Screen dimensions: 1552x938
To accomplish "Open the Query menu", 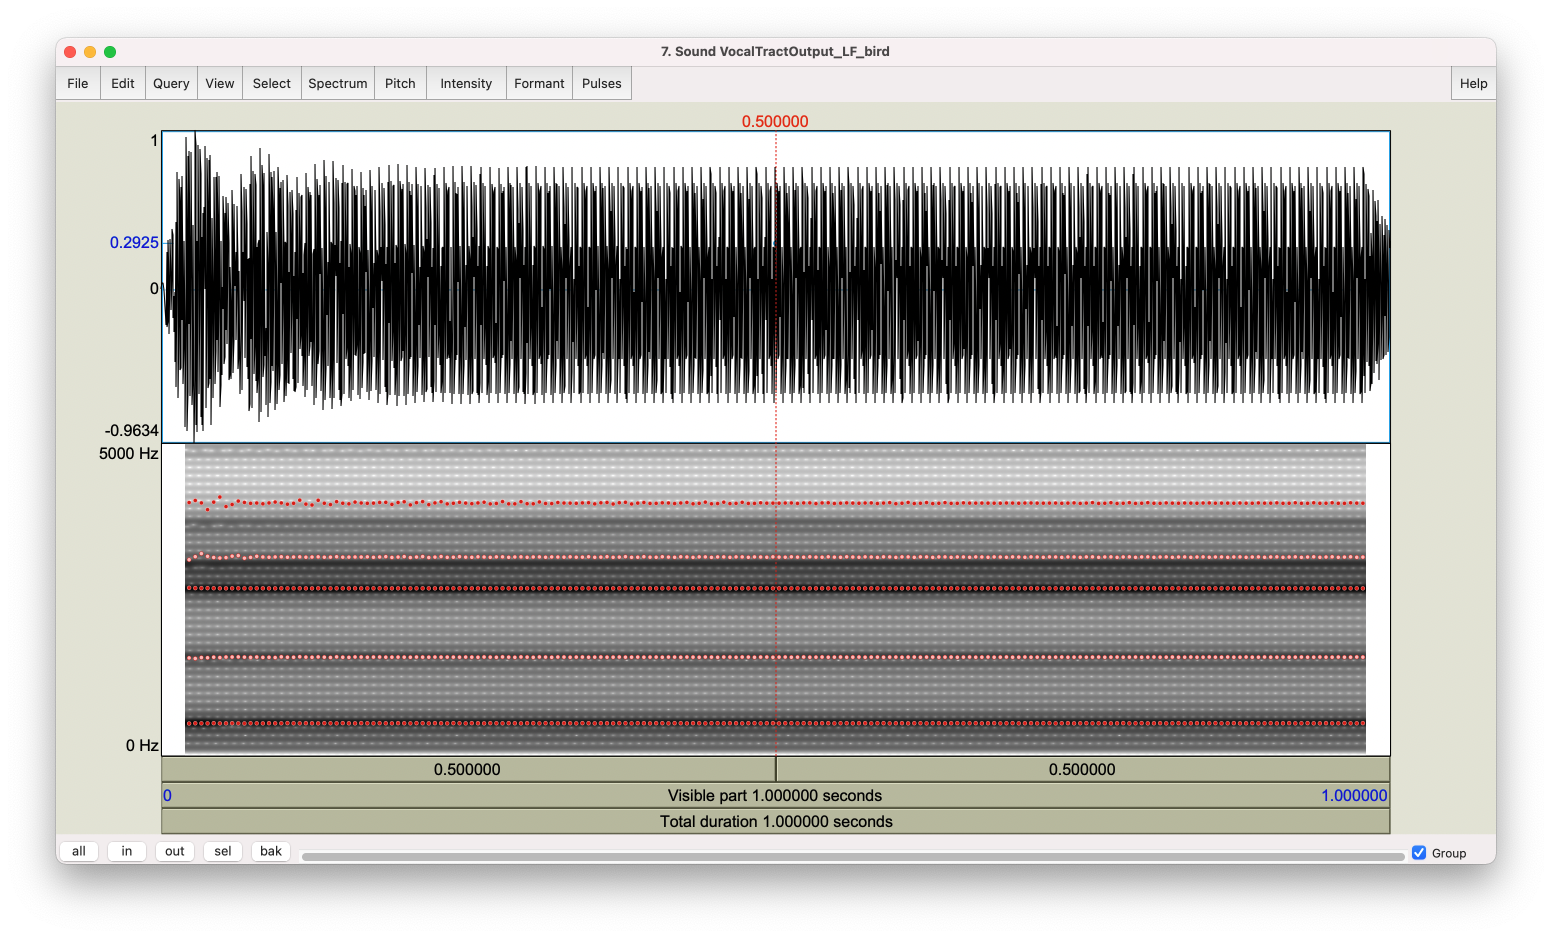I will tap(171, 84).
